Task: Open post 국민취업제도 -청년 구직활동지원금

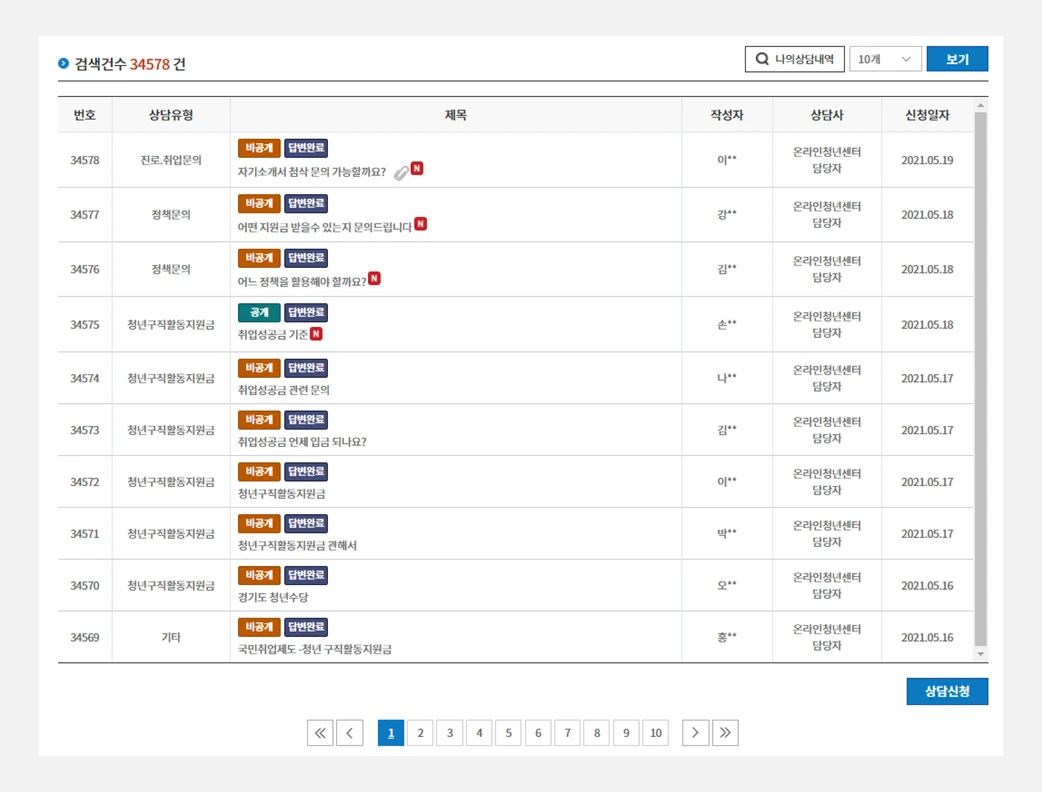Action: tap(315, 649)
